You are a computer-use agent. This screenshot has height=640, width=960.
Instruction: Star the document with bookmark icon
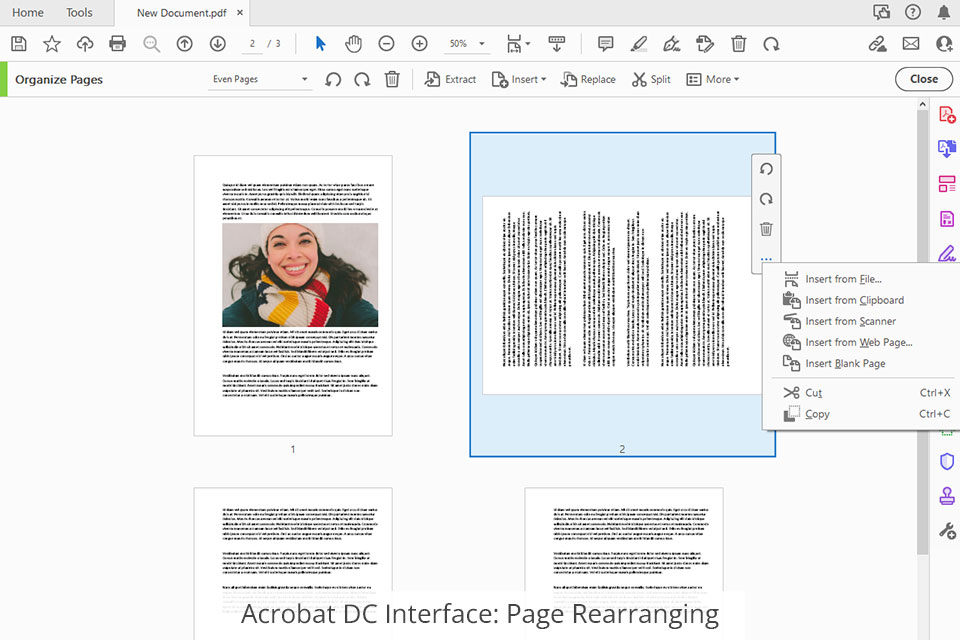(51, 43)
